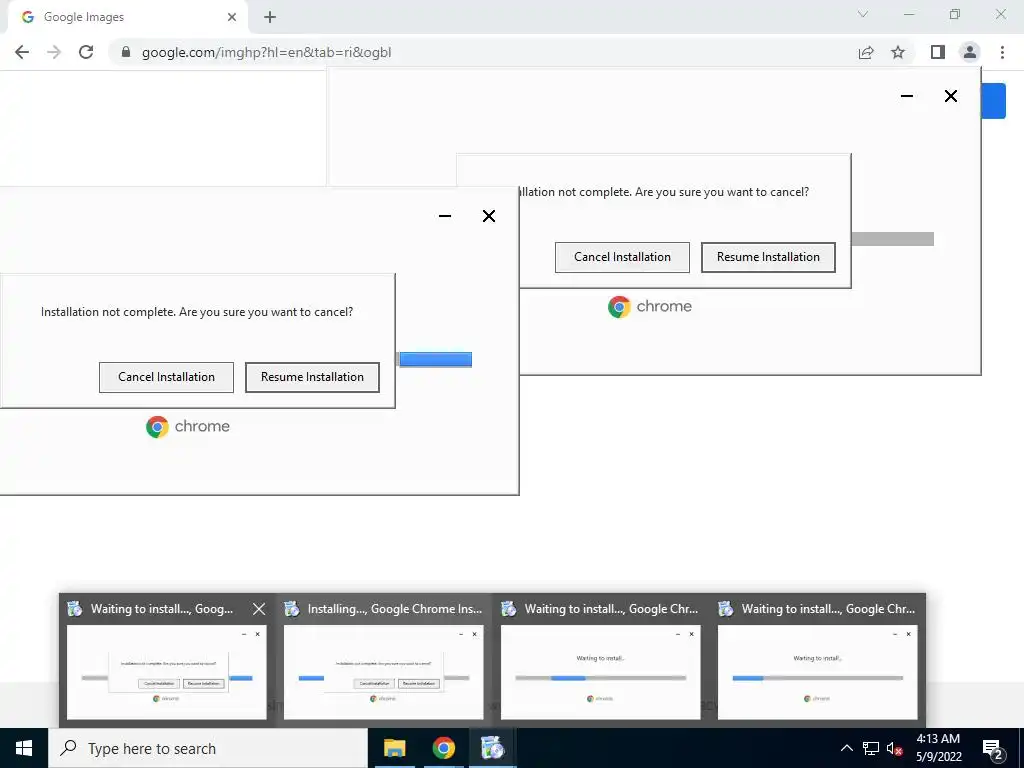Open the third Waiting to install preview thumbnail

(600, 672)
